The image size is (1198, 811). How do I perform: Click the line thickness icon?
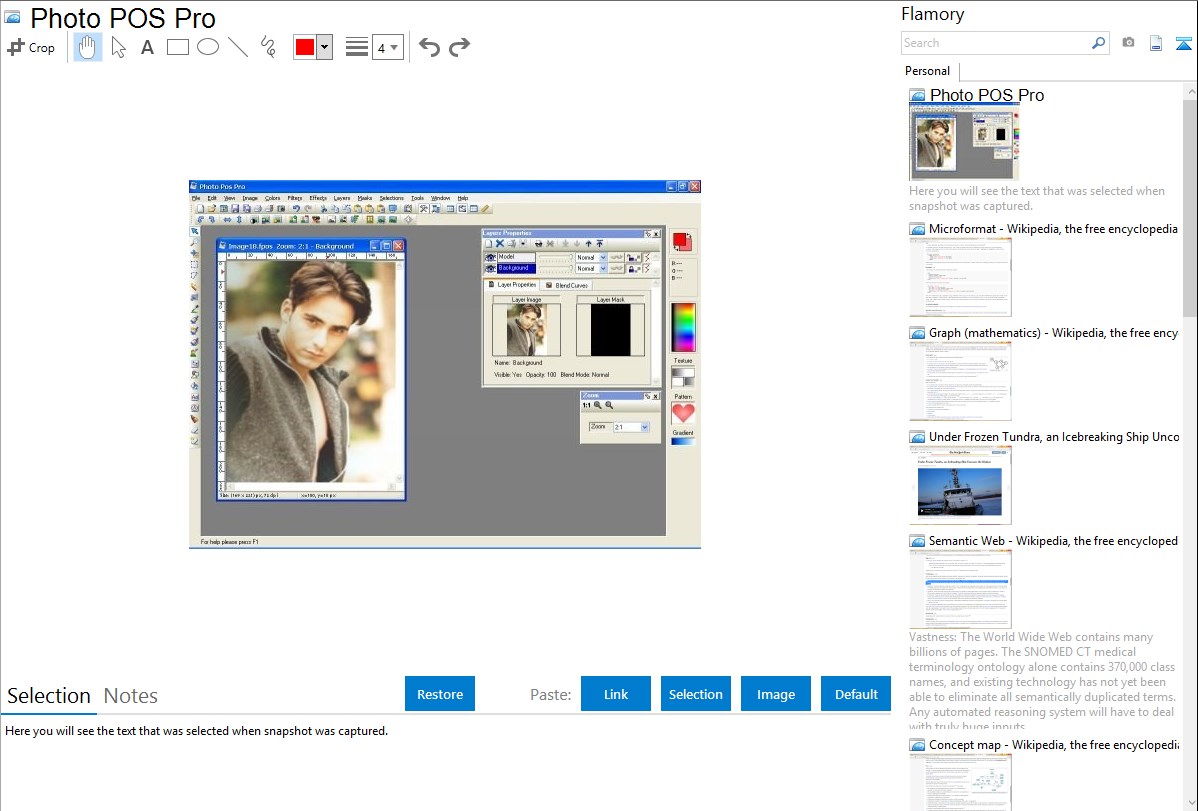tap(357, 47)
